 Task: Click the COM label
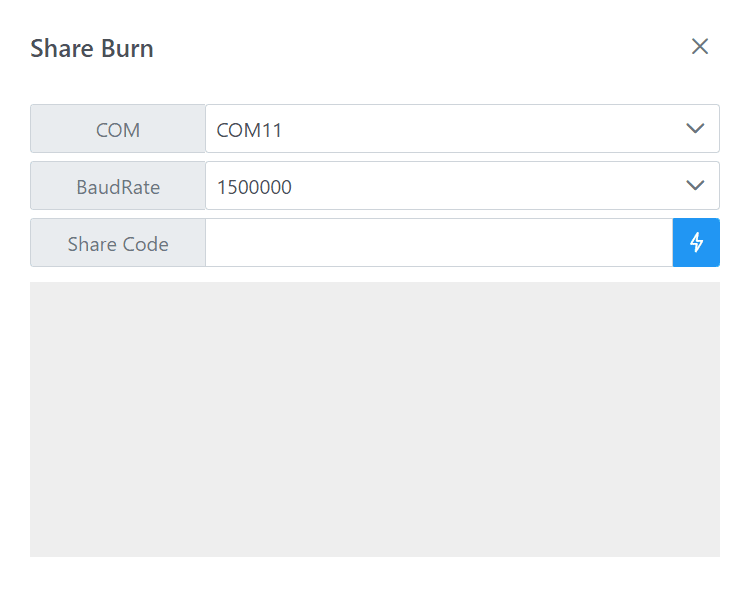(x=118, y=129)
